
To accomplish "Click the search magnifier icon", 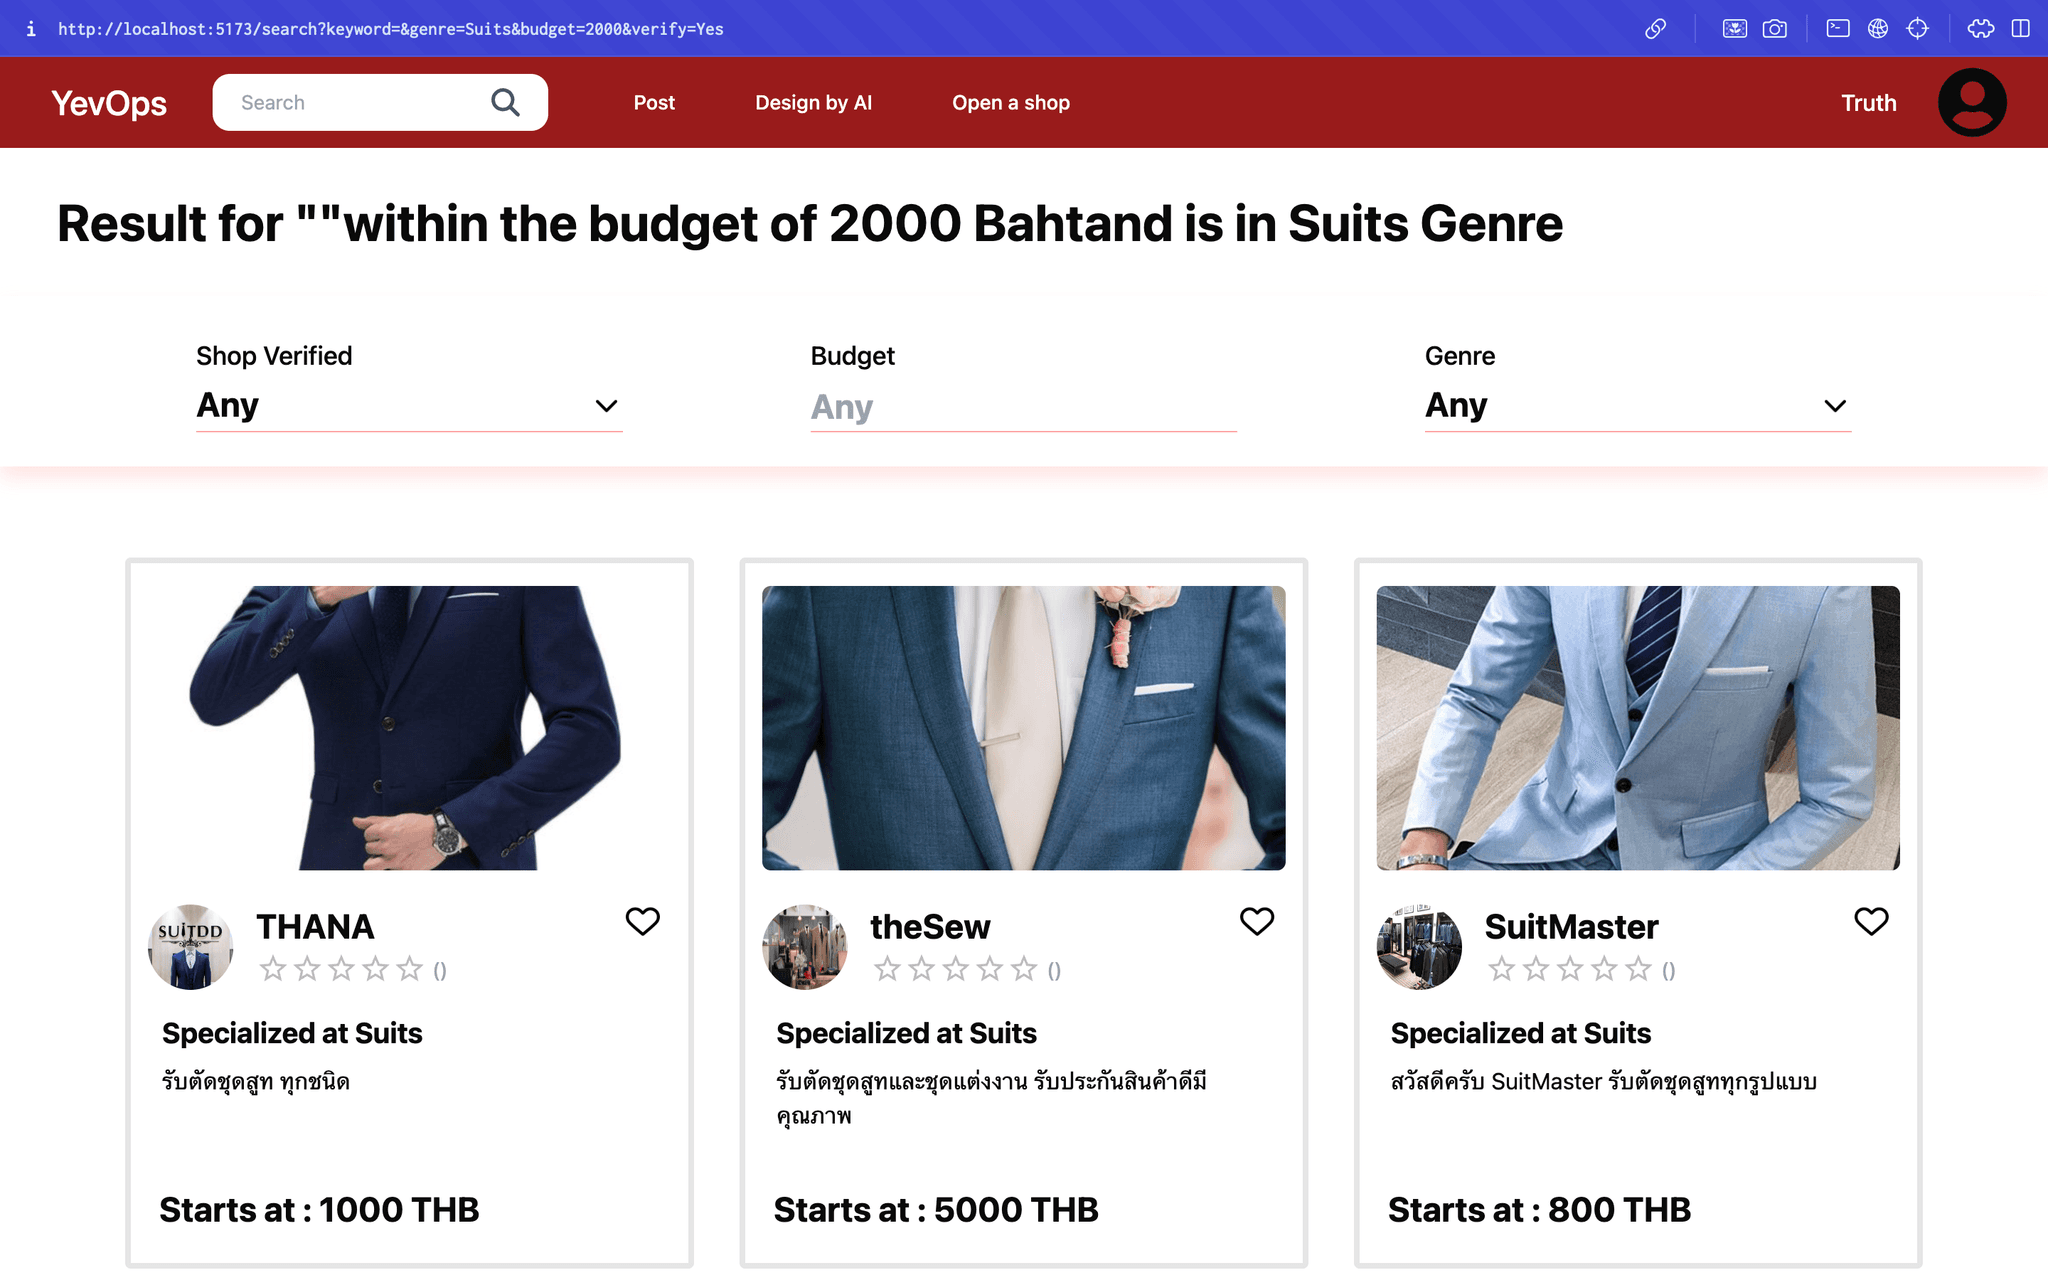I will [505, 102].
